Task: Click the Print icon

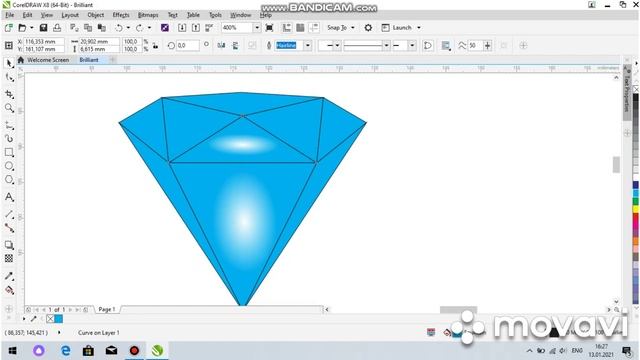Action: point(57,28)
